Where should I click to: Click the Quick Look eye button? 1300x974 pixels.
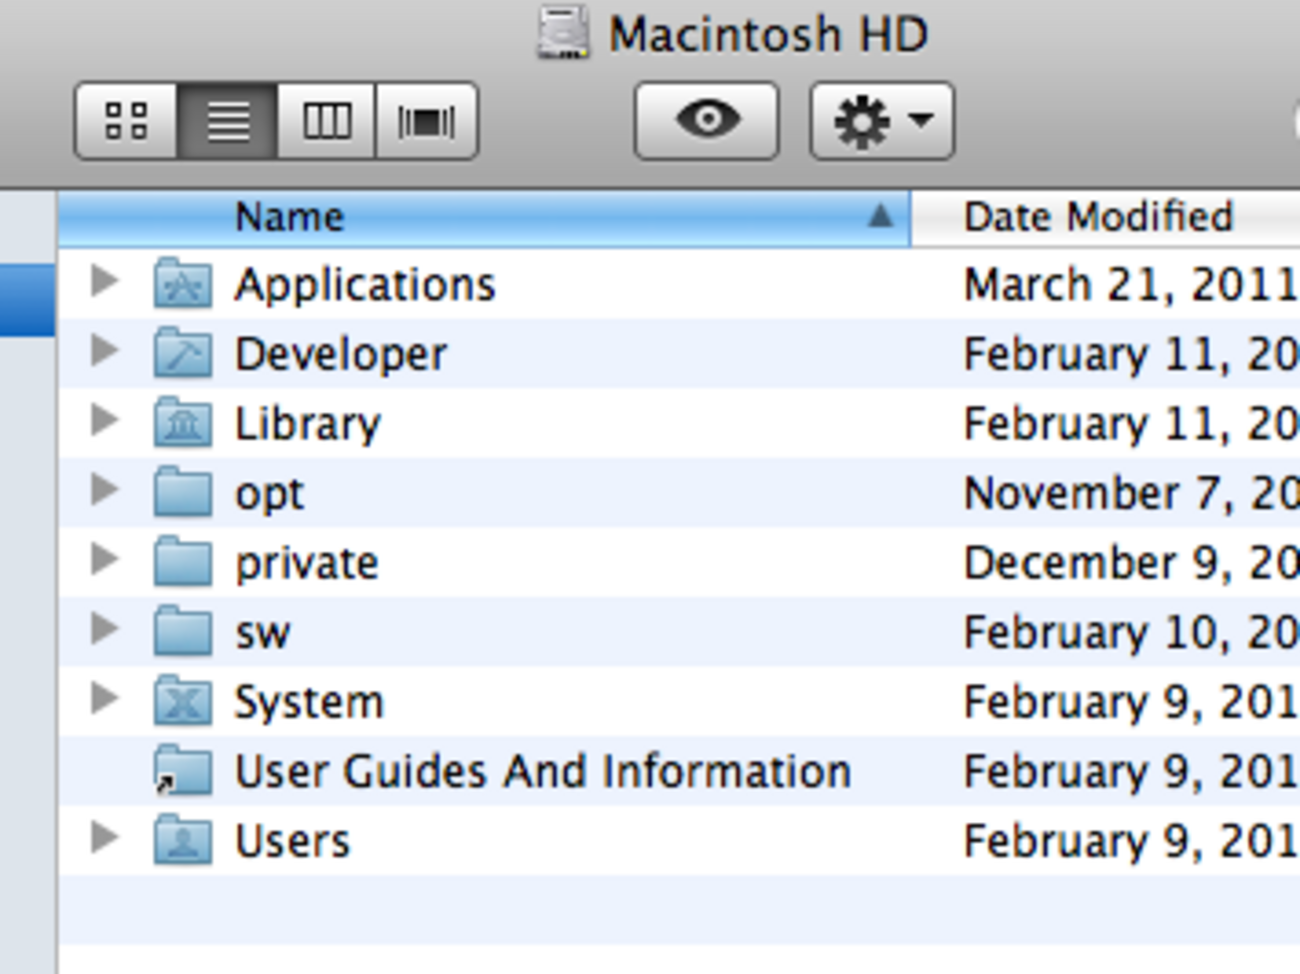tap(707, 121)
